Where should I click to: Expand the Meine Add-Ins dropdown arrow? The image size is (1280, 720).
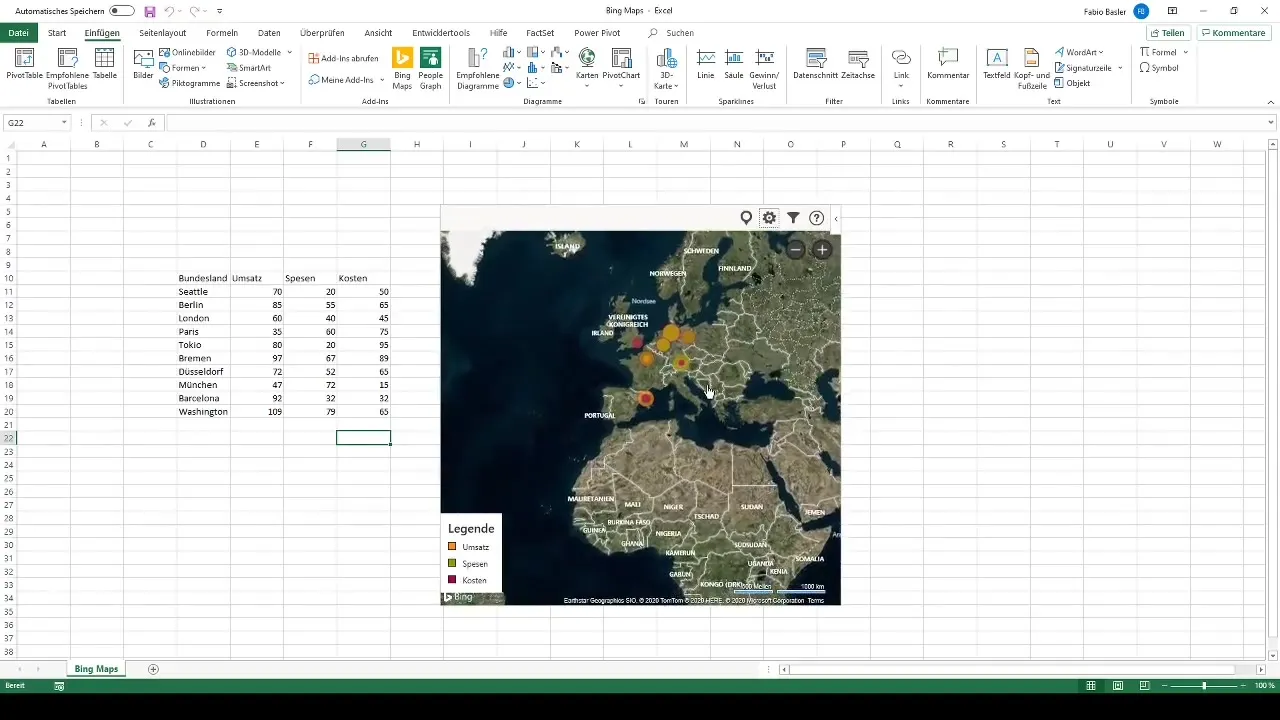382,80
